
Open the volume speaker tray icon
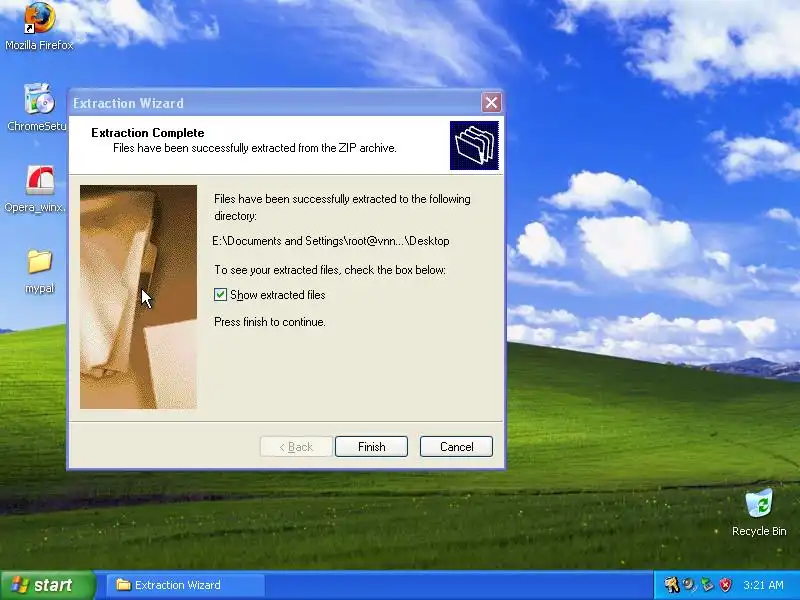coord(689,585)
